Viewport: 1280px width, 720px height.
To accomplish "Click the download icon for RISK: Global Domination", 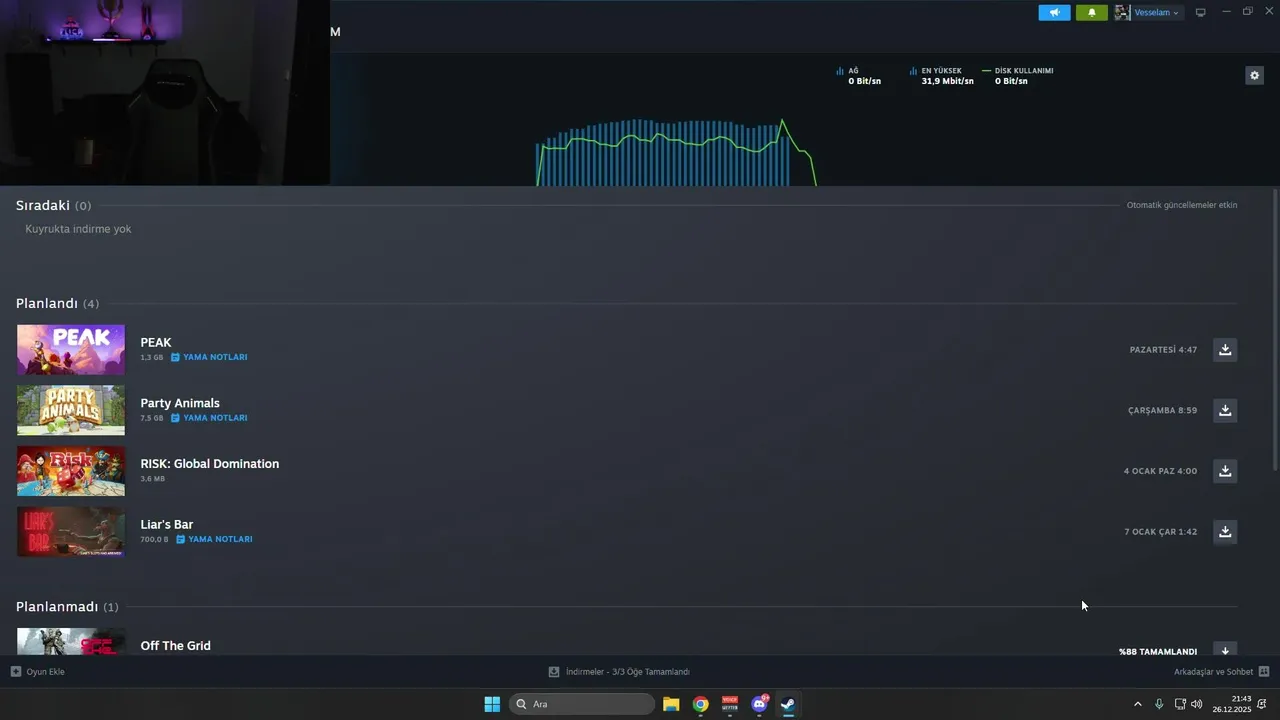I will click(x=1225, y=471).
